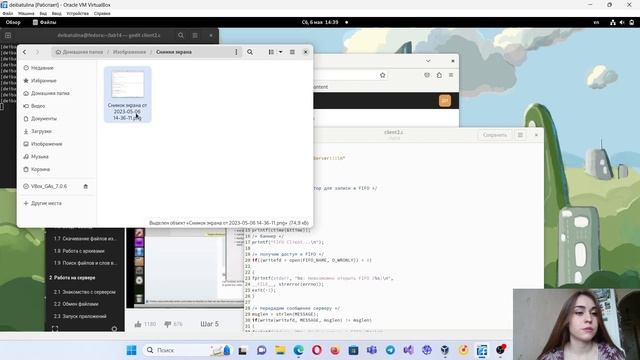
Task: Open 'Вид' menu in VirtualBox
Action: 43,13
